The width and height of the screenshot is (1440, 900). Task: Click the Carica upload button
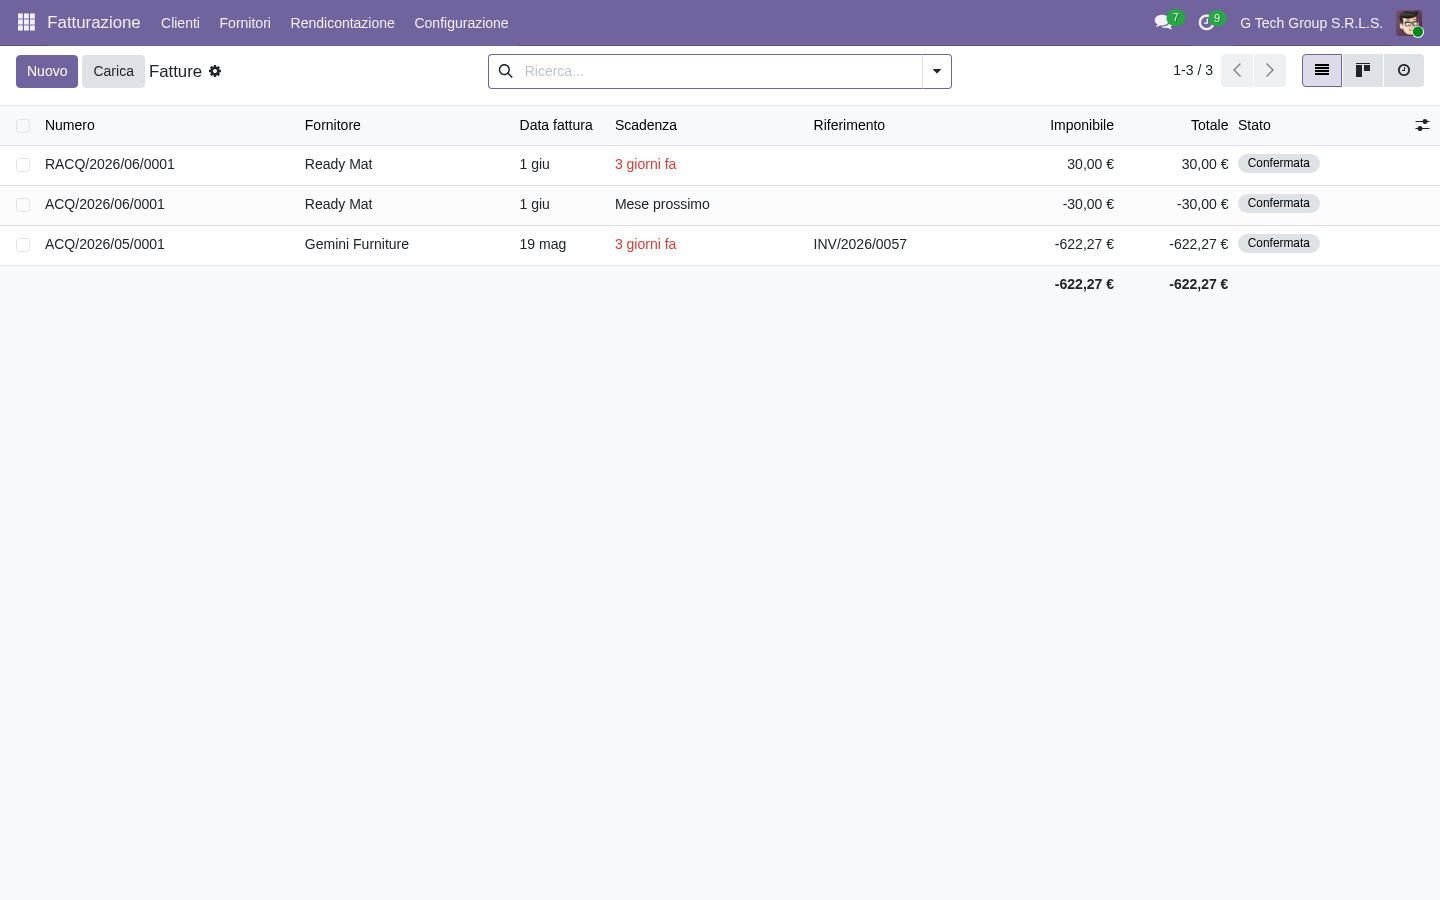113,71
